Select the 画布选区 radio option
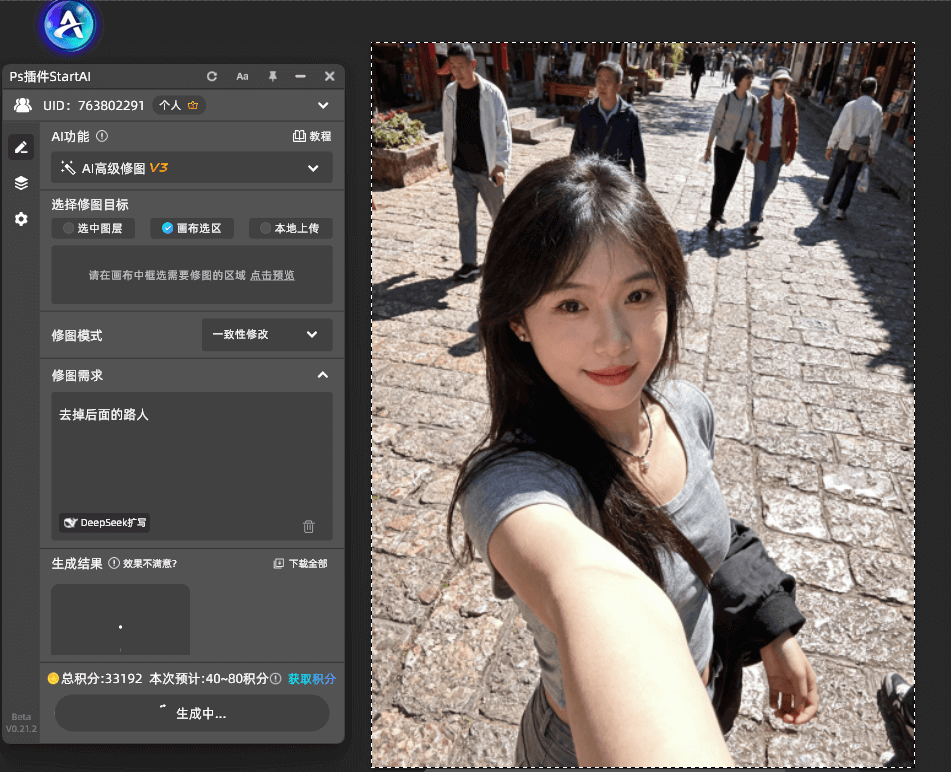951x772 pixels. 192,228
